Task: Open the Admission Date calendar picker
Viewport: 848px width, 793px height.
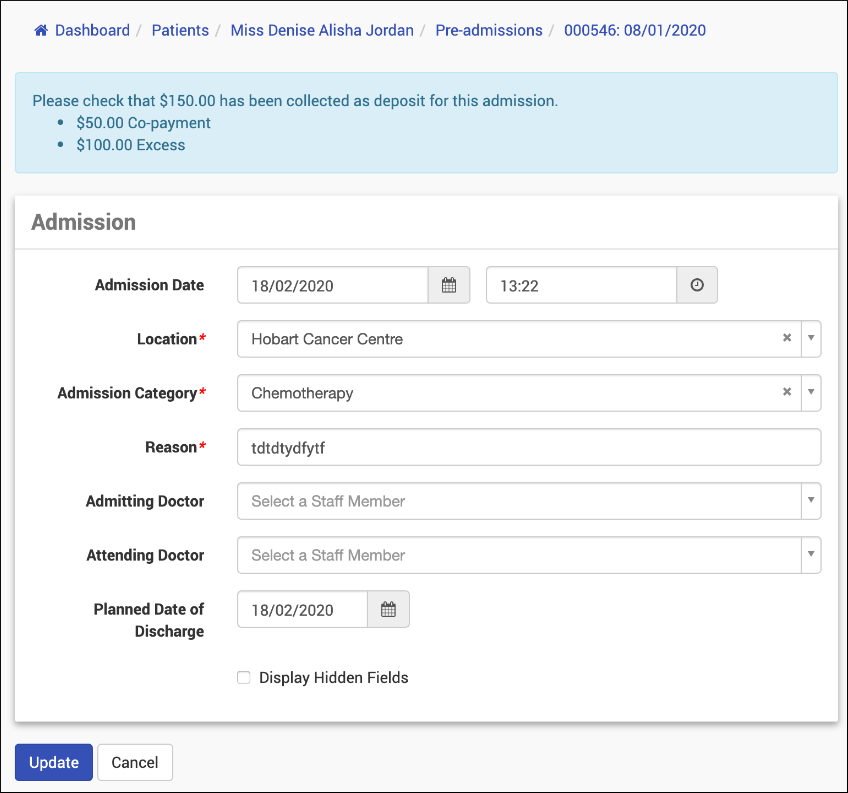Action: click(449, 285)
